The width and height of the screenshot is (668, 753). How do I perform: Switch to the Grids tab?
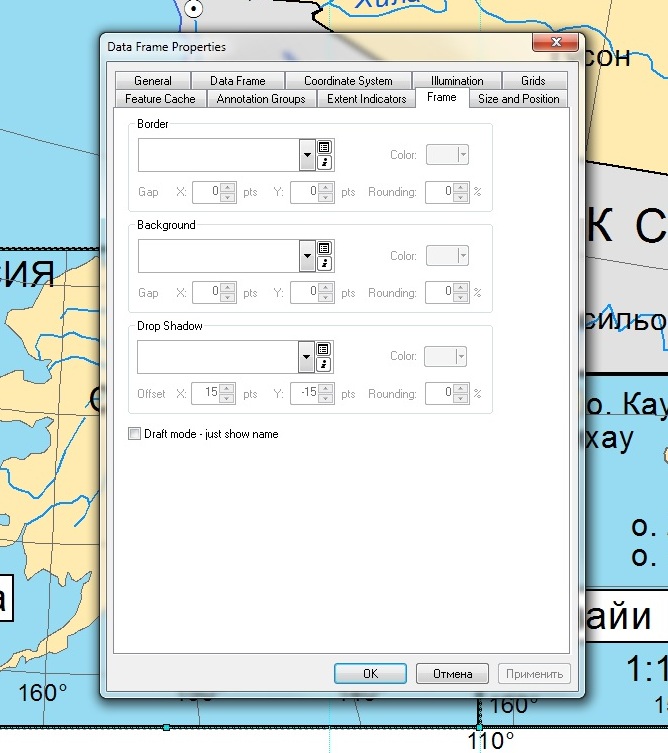pyautogui.click(x=533, y=80)
